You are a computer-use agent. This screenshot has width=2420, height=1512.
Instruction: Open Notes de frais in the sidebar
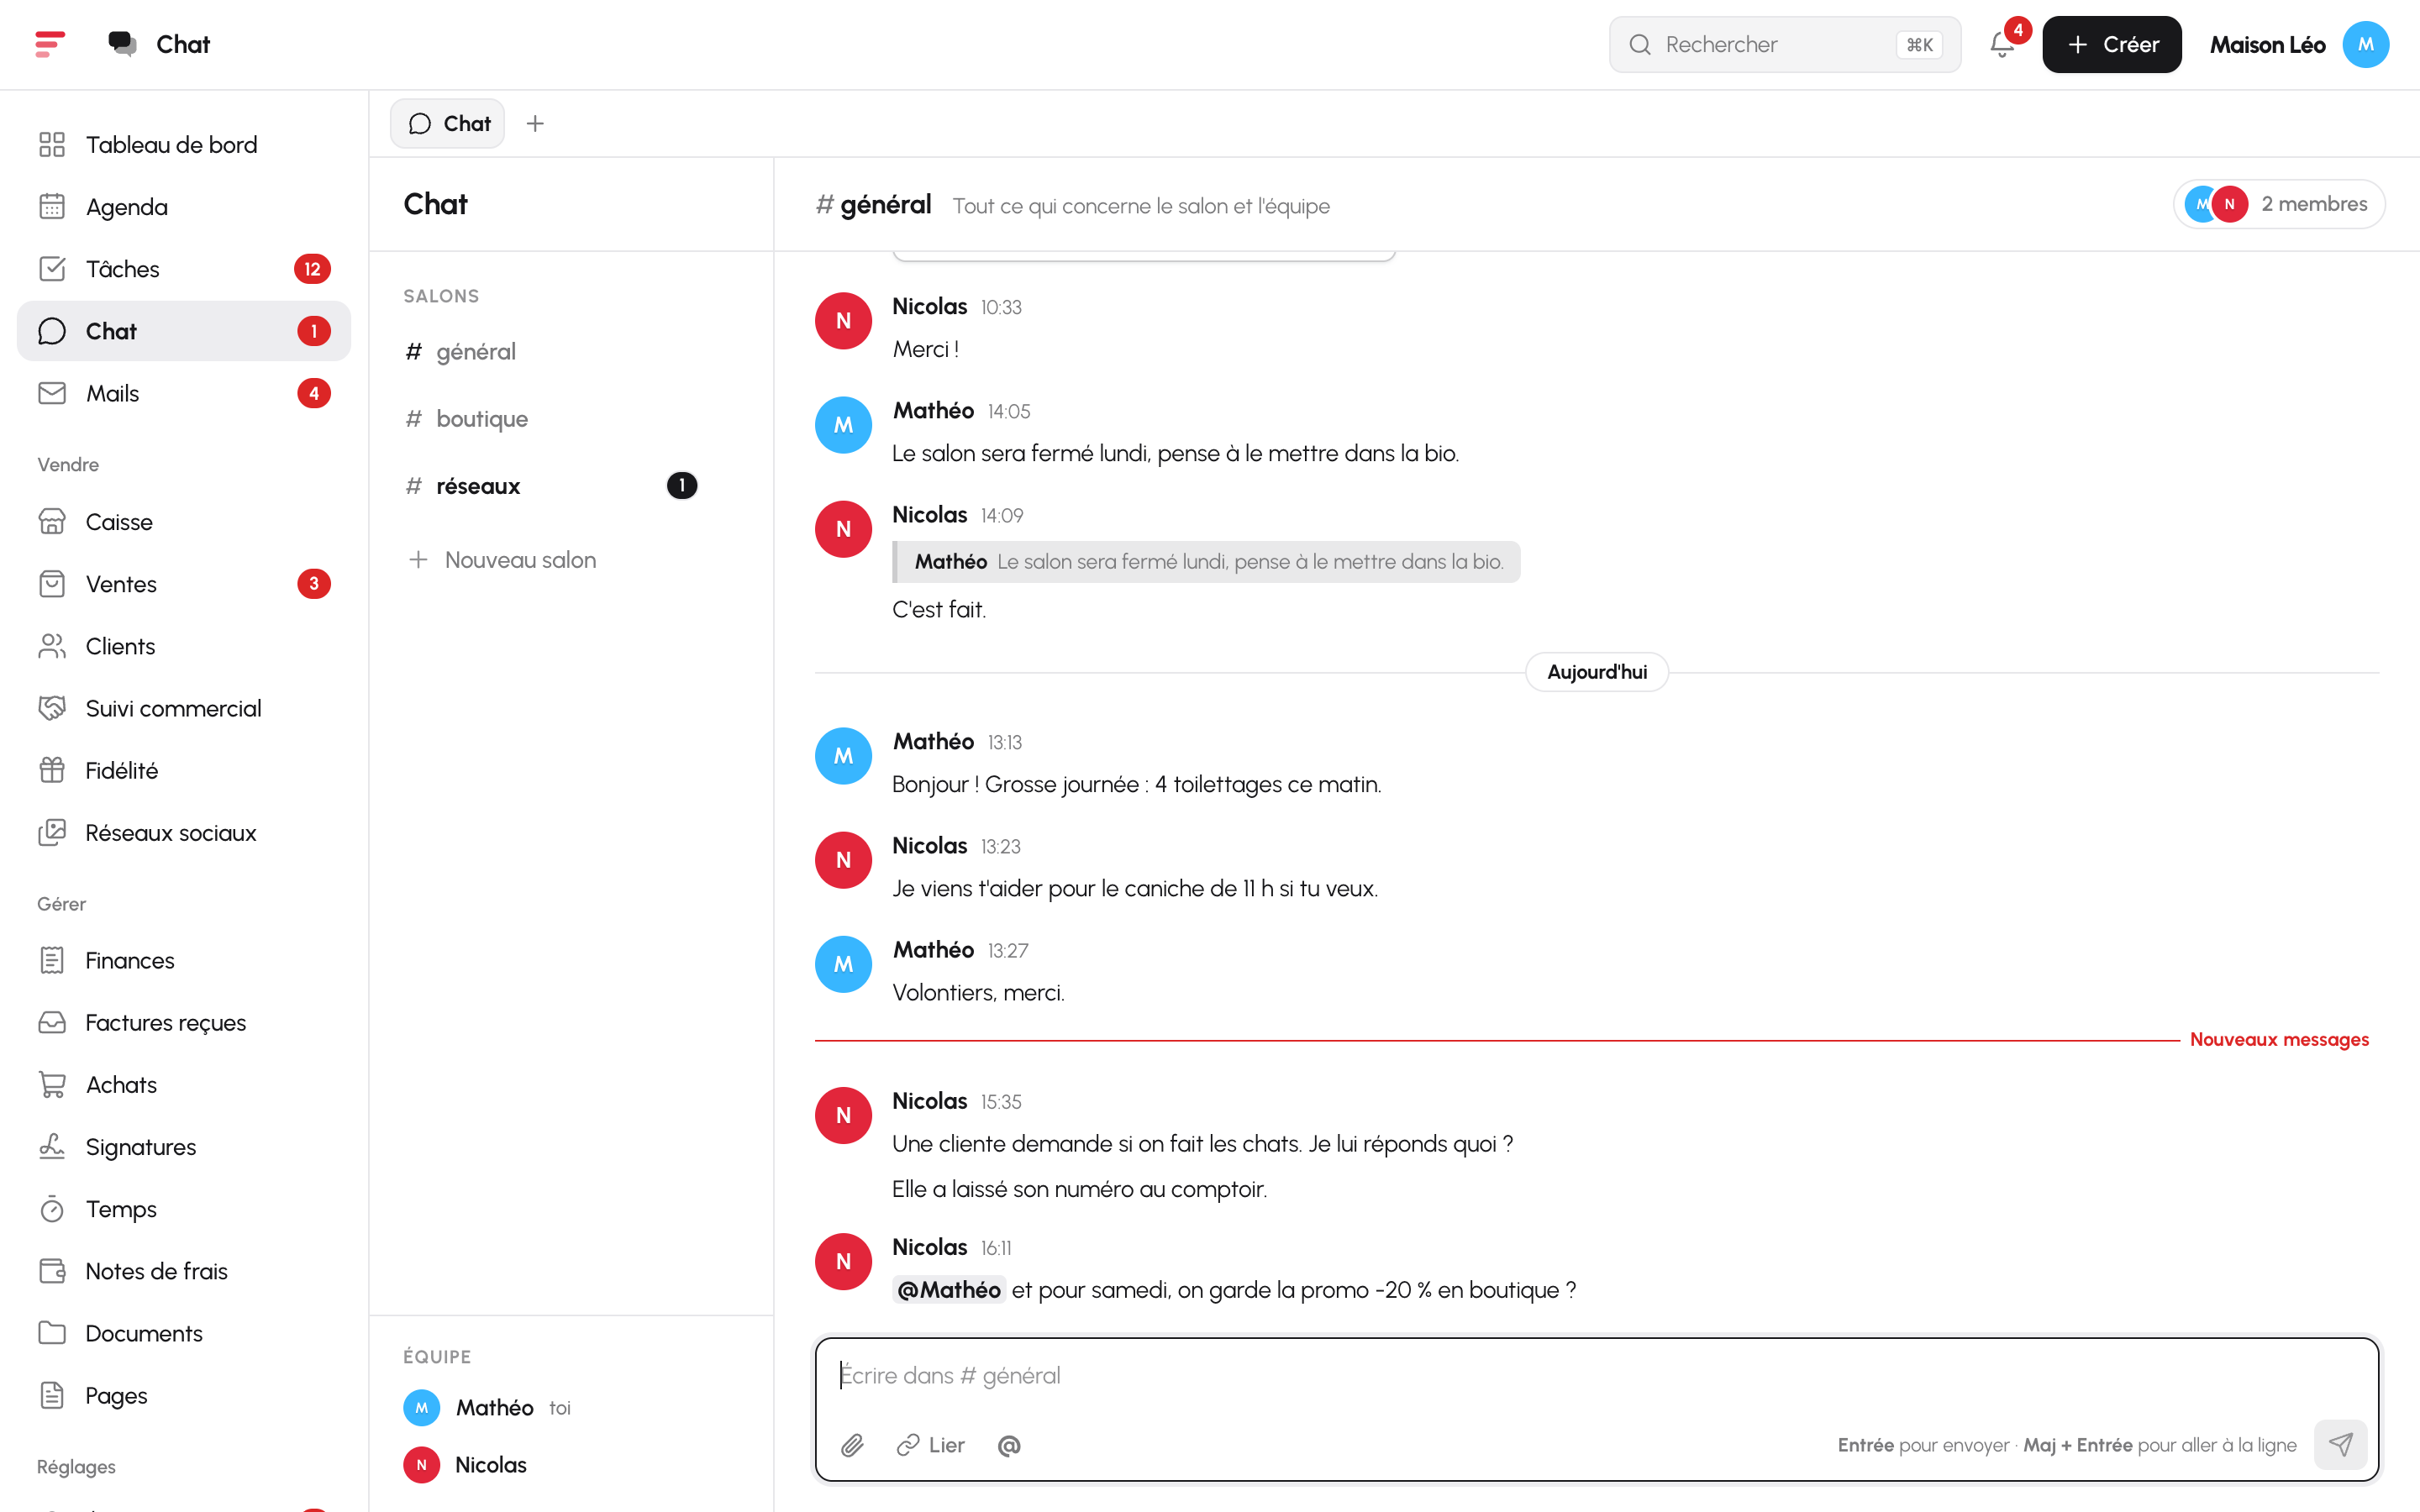tap(184, 1271)
